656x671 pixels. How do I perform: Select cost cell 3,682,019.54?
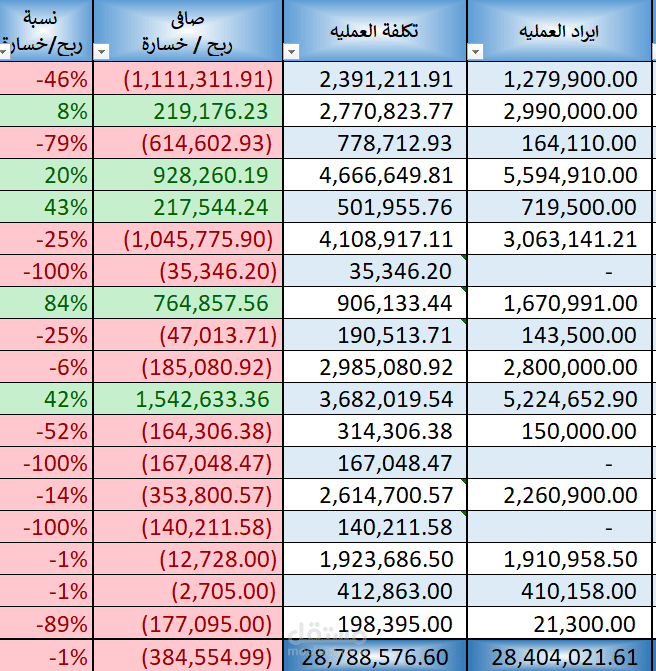(x=375, y=399)
